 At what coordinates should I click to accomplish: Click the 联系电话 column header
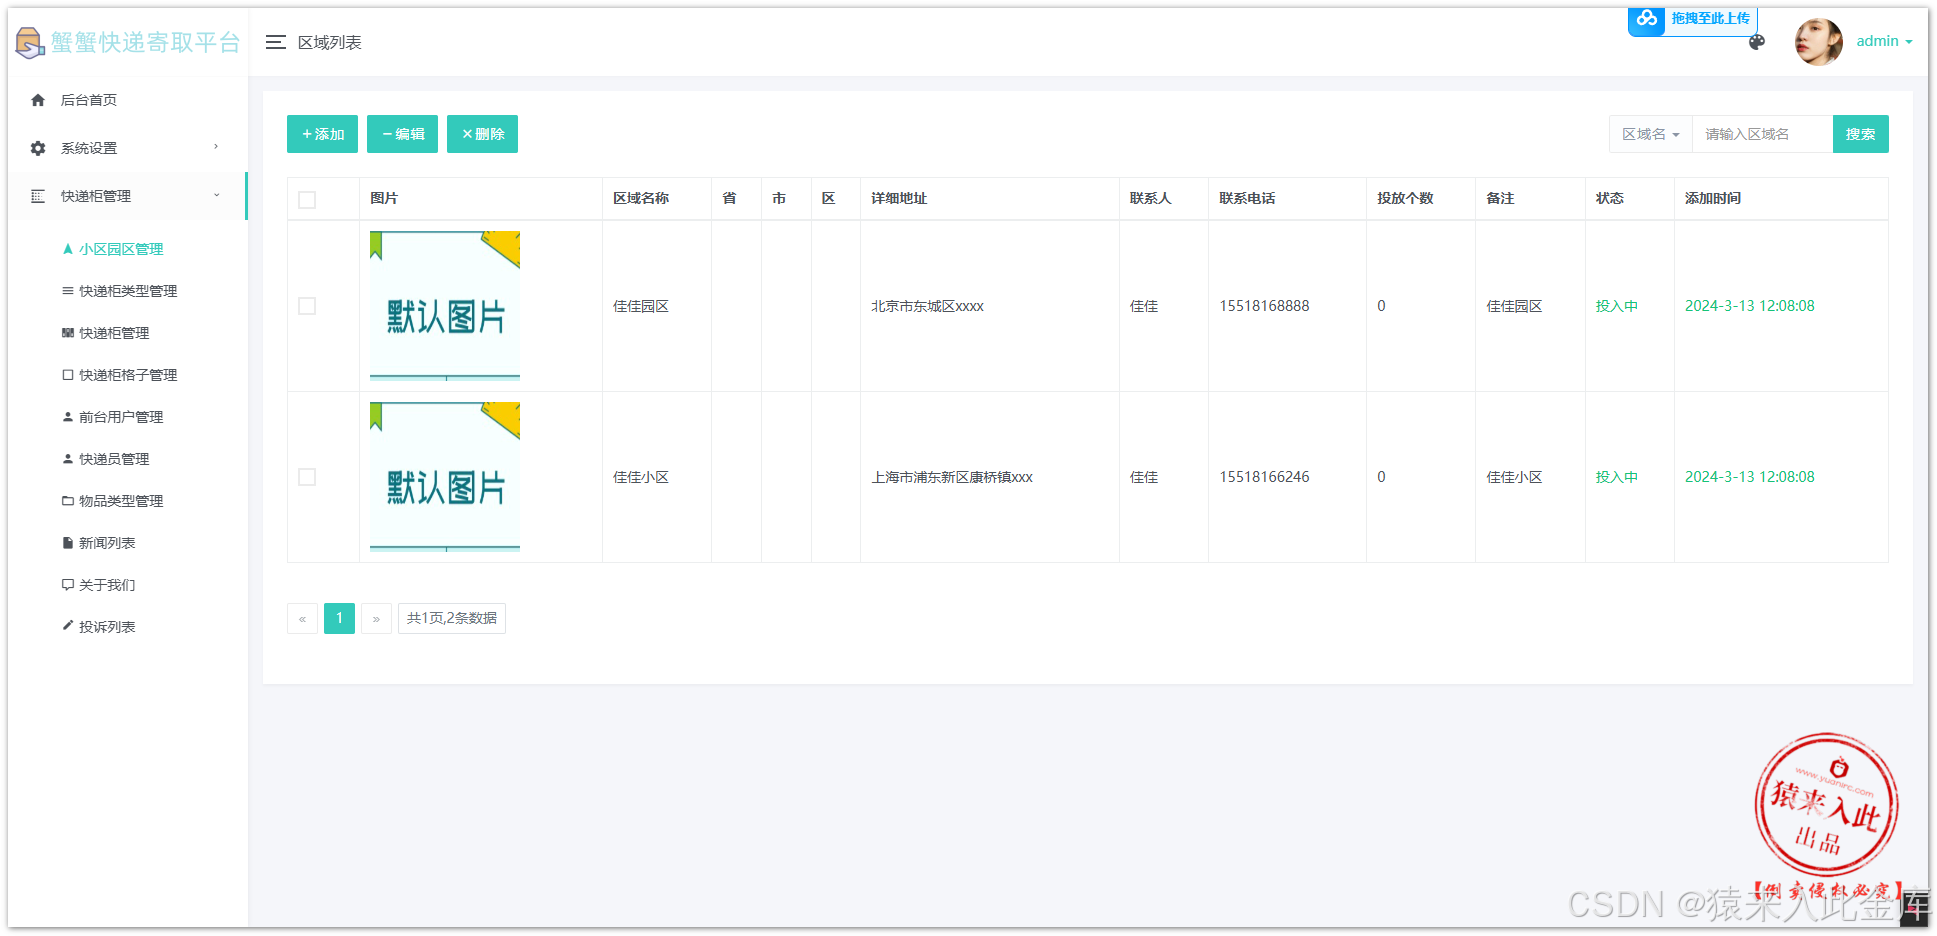[1247, 199]
